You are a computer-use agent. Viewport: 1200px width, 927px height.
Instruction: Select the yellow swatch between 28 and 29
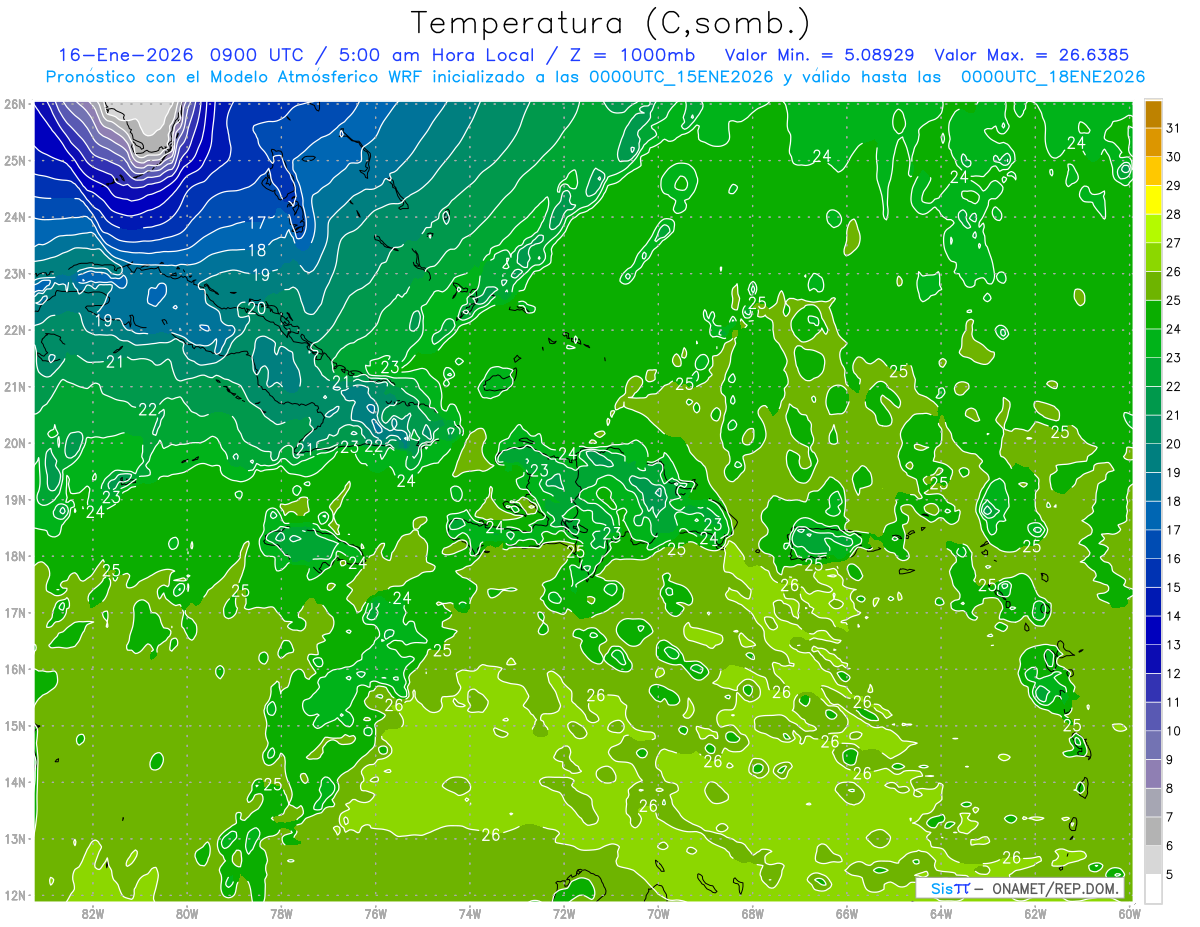[x=1153, y=200]
